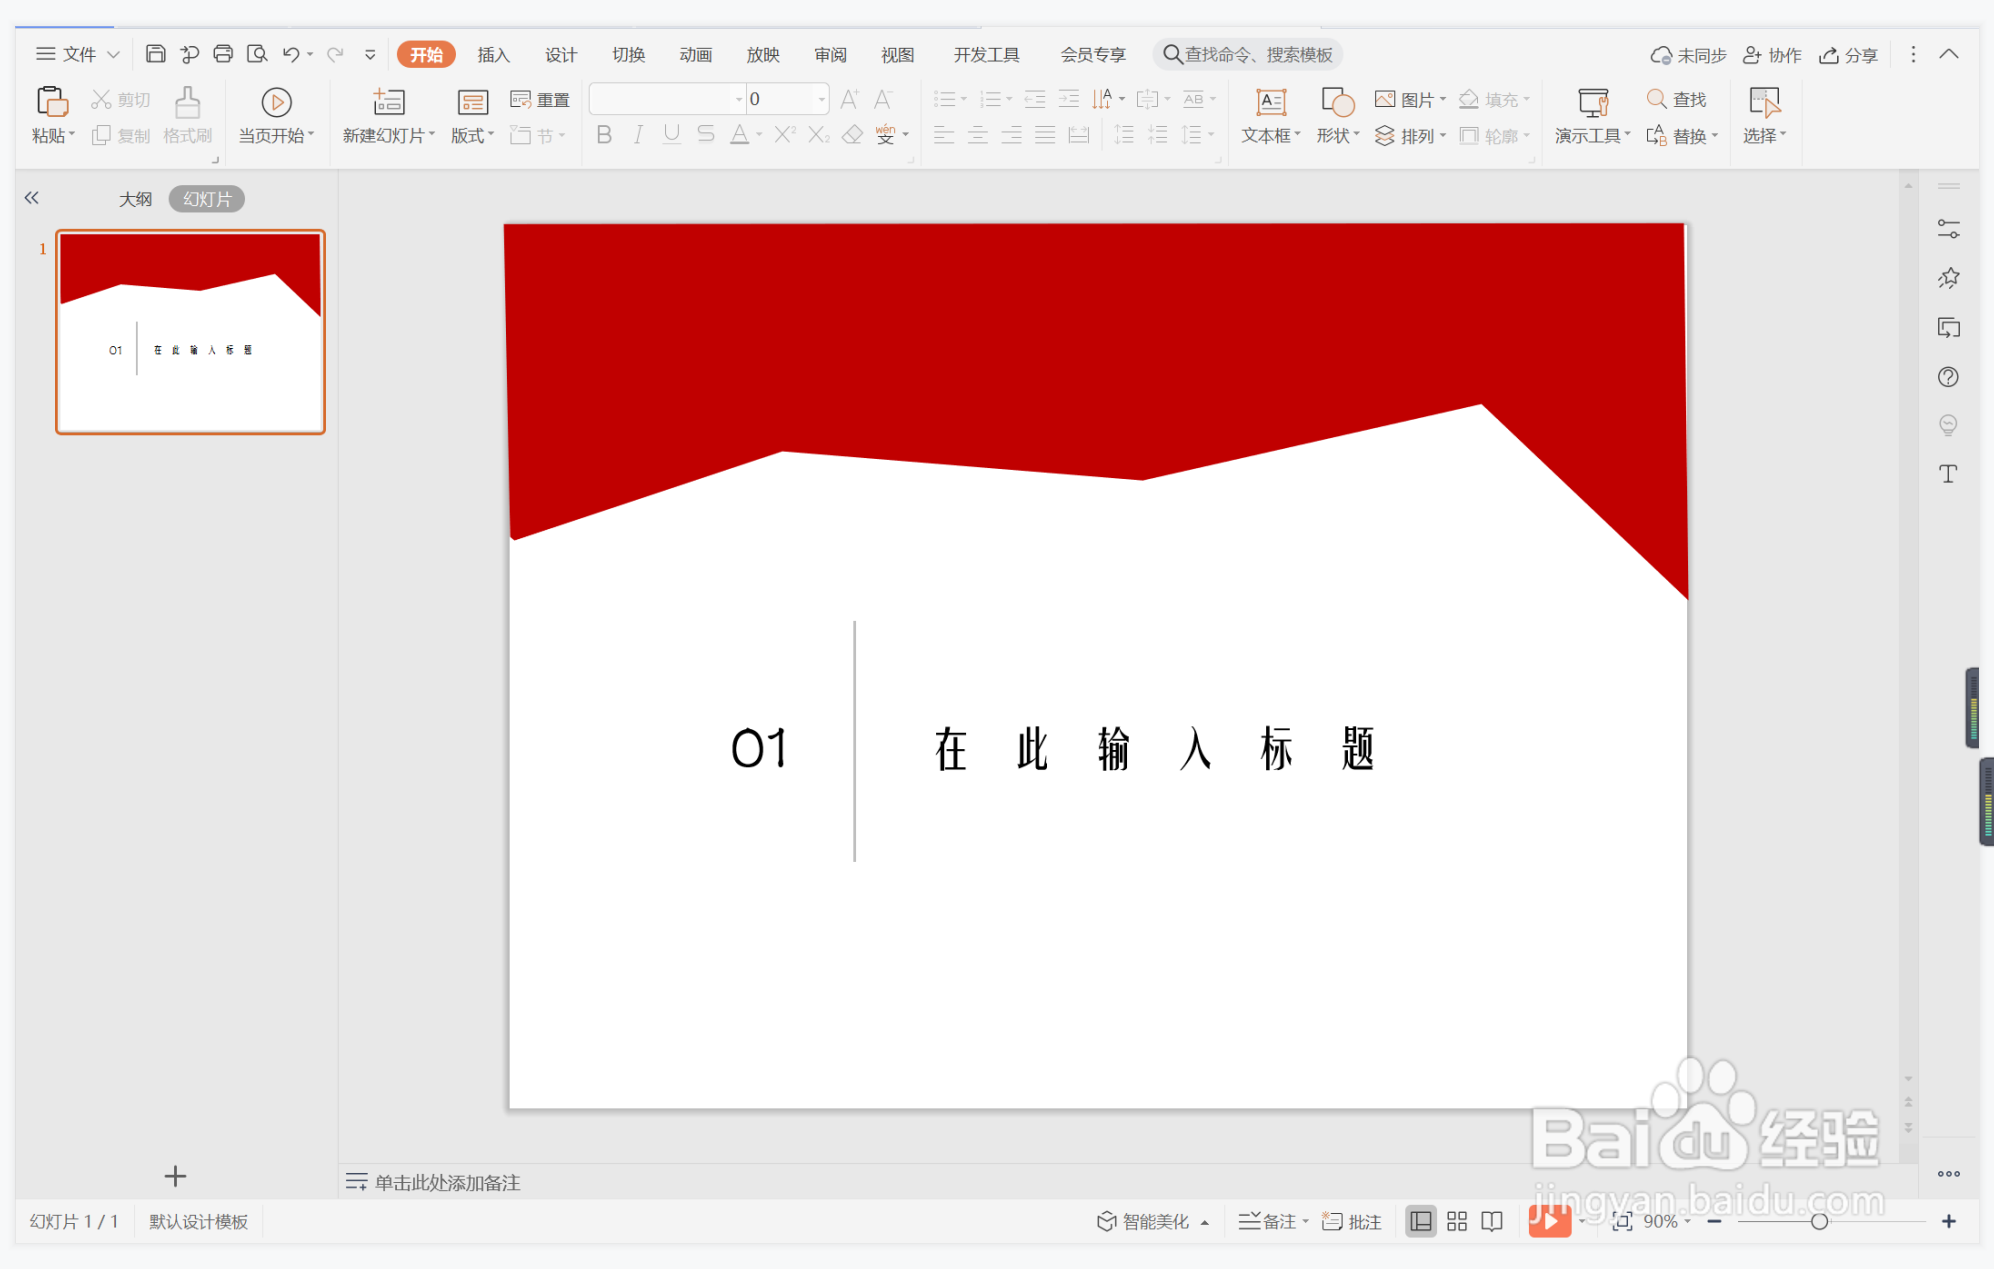Click the command search box
The image size is (1994, 1269).
coord(1248,54)
